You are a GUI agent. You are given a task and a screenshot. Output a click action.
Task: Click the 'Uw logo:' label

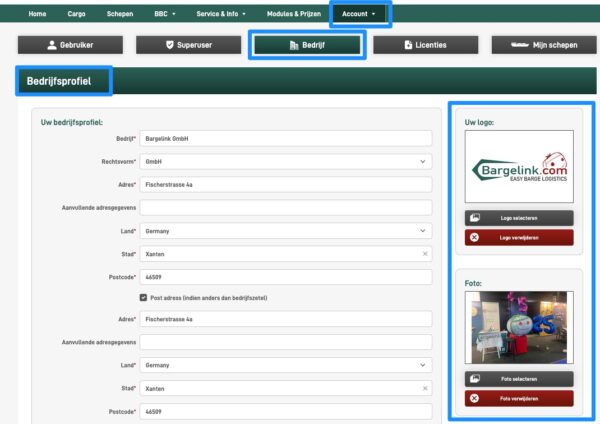click(x=479, y=122)
